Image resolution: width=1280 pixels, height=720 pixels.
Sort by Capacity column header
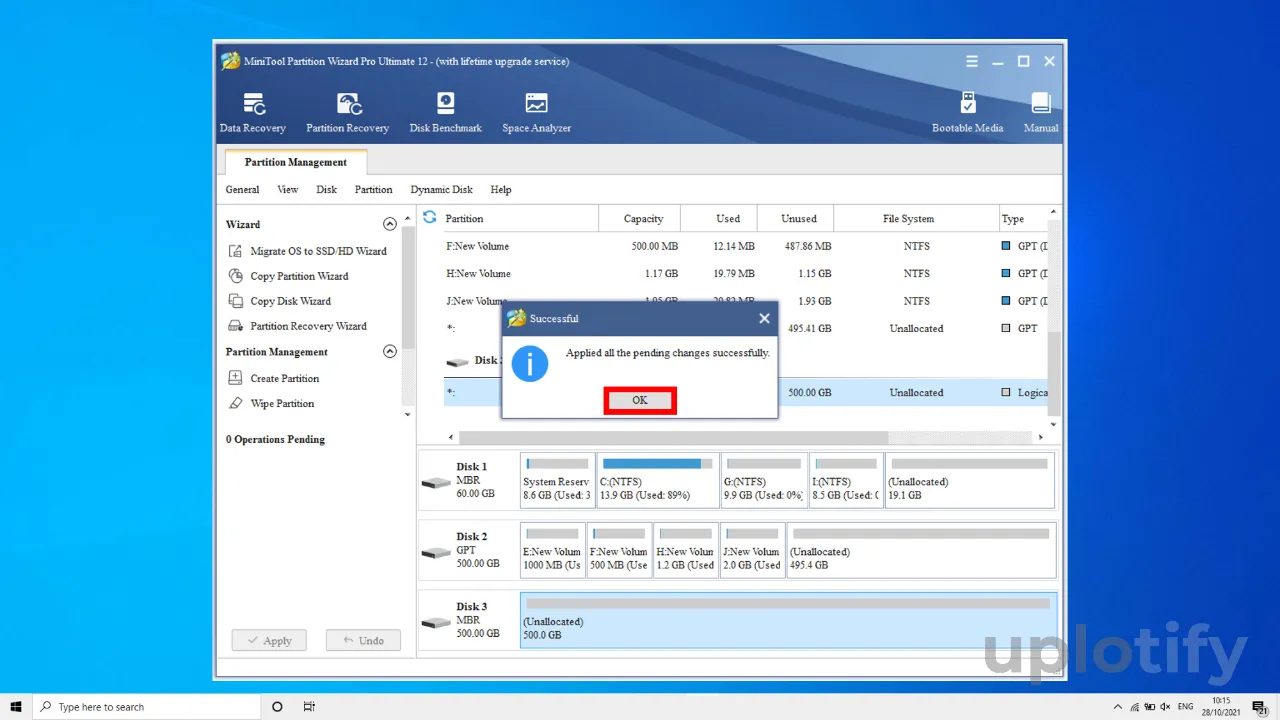(640, 218)
